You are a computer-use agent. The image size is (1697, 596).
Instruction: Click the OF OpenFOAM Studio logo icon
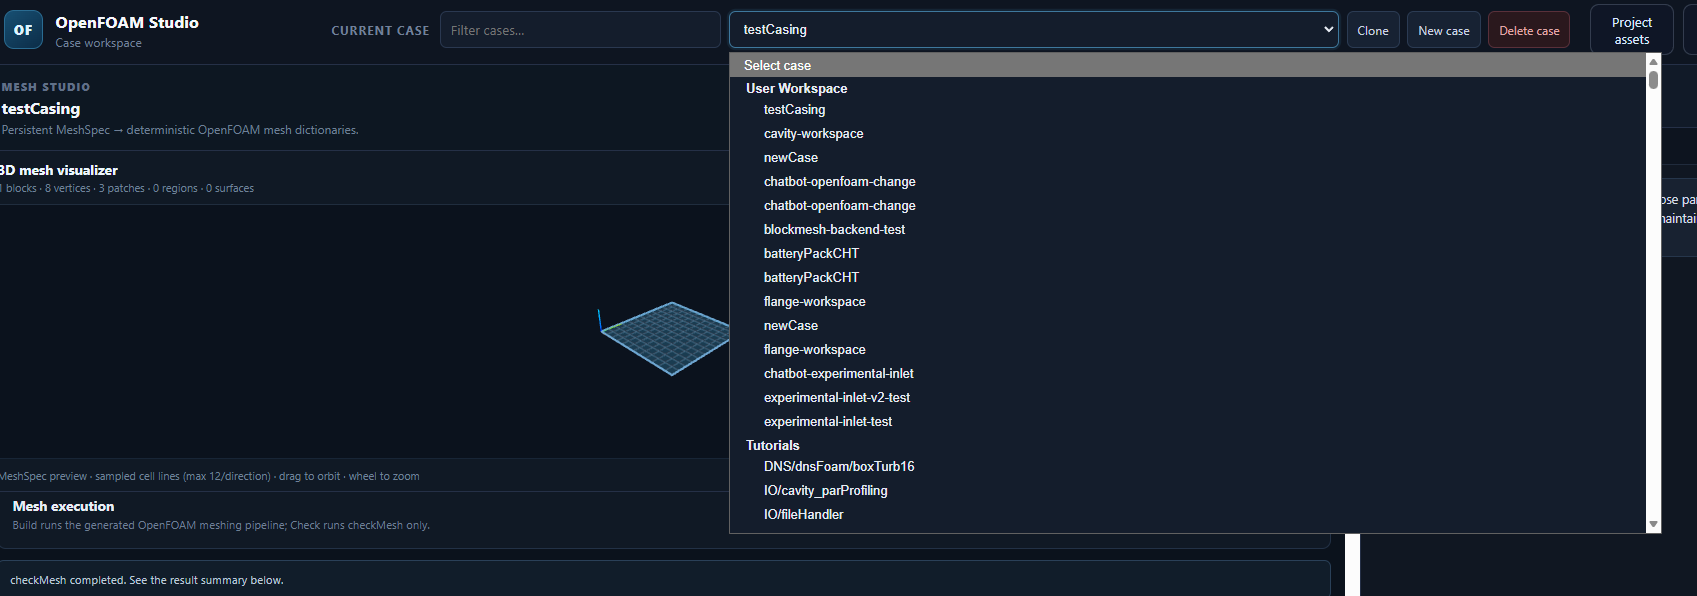coord(23,30)
